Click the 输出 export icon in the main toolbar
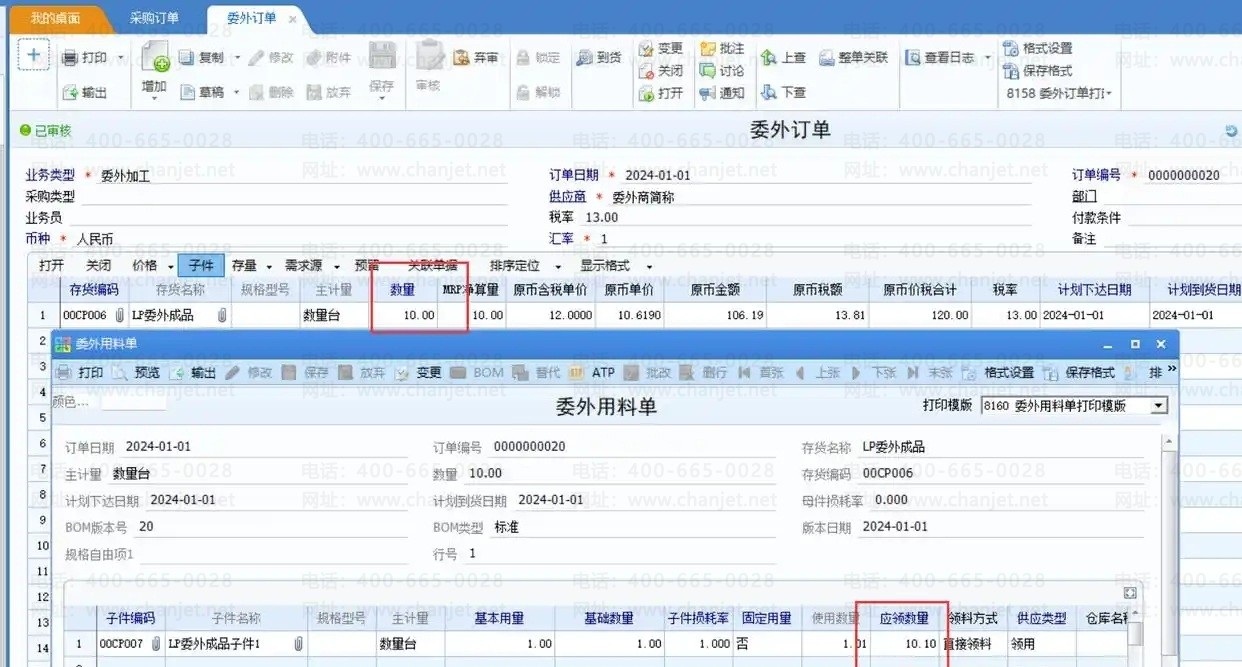 click(71, 92)
